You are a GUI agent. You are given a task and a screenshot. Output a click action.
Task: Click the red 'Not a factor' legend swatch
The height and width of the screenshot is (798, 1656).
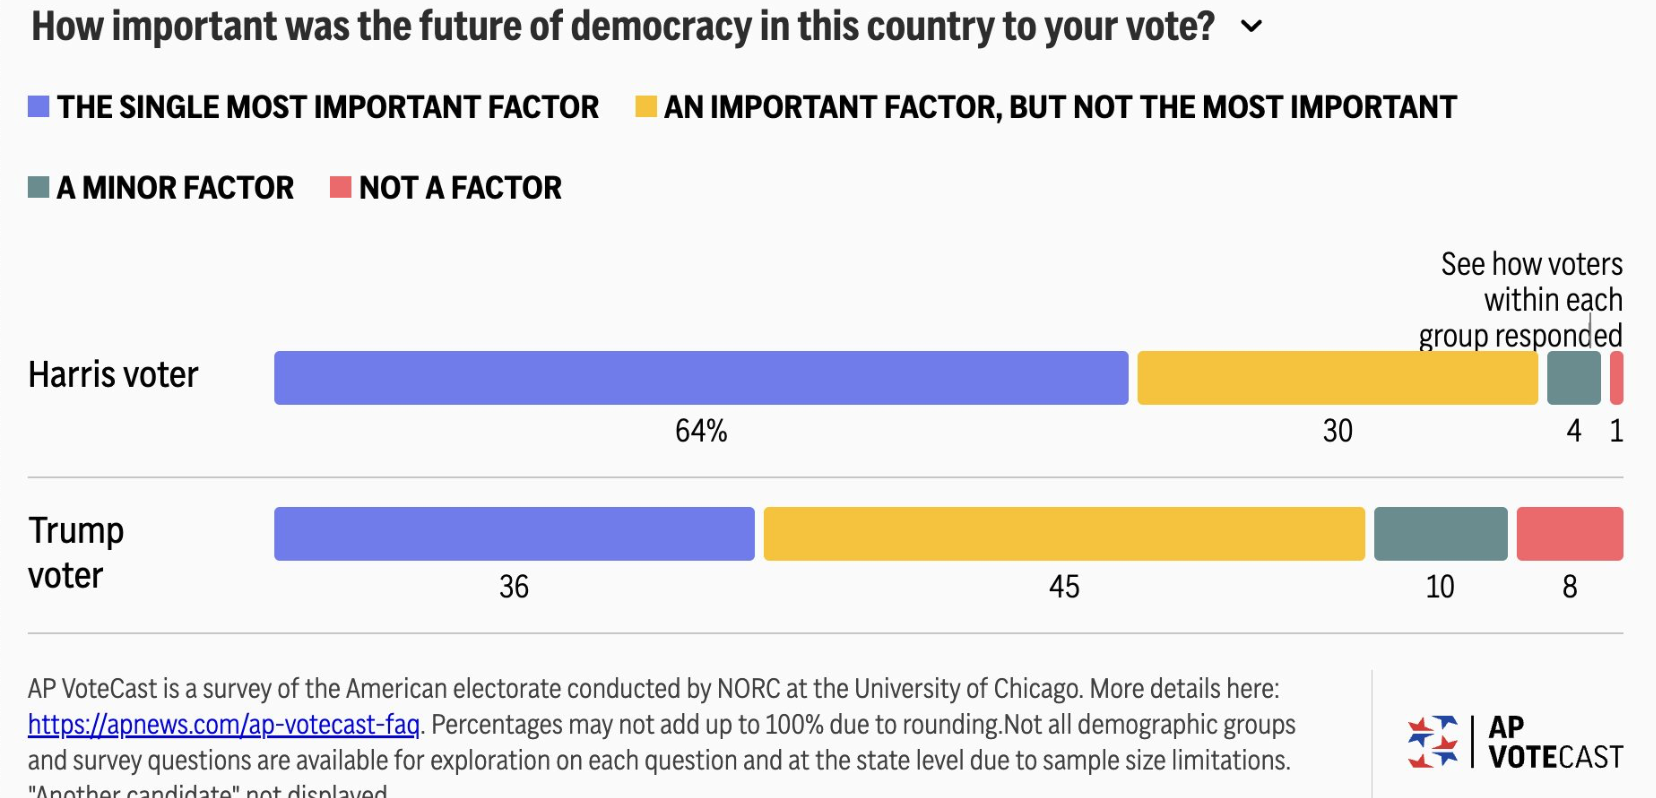pos(340,187)
